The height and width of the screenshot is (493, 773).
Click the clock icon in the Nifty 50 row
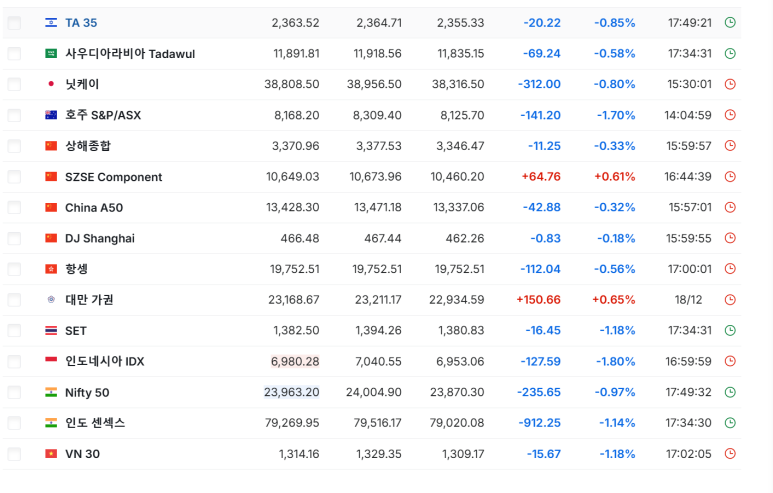(x=730, y=392)
